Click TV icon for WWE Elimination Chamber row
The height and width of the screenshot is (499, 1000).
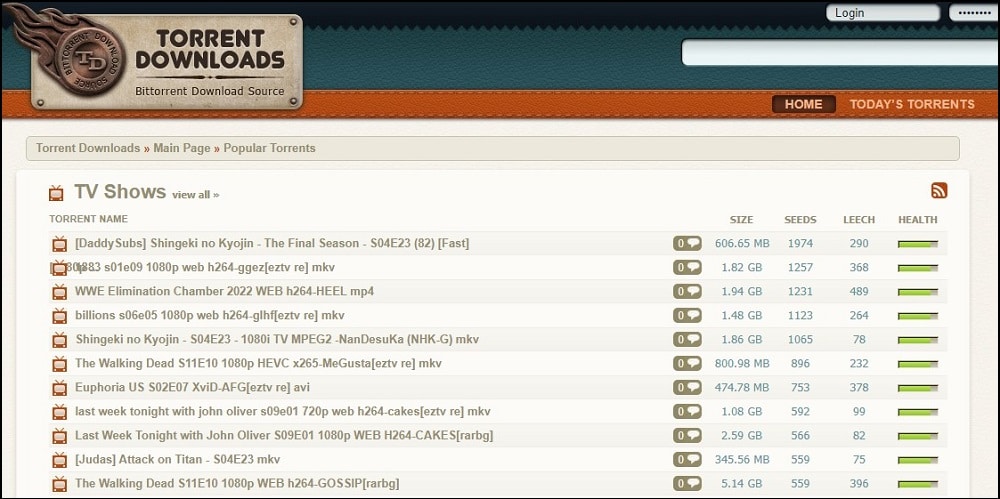[59, 292]
